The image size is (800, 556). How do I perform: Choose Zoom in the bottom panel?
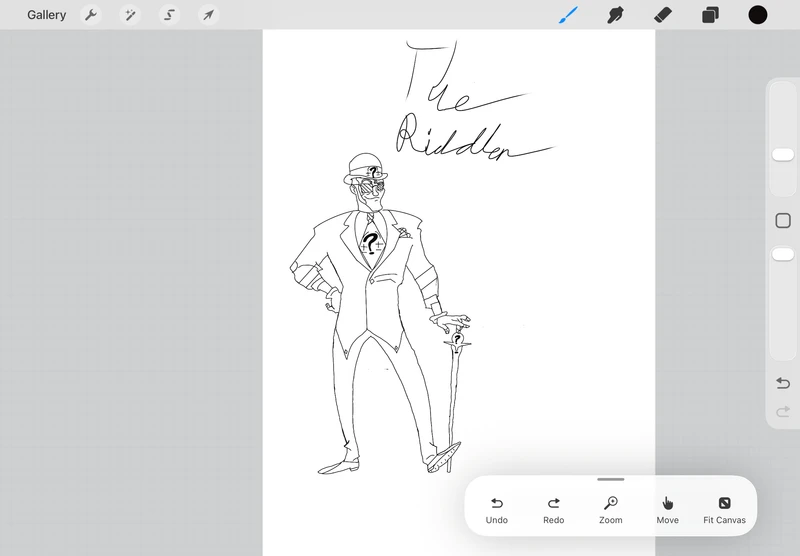point(611,511)
